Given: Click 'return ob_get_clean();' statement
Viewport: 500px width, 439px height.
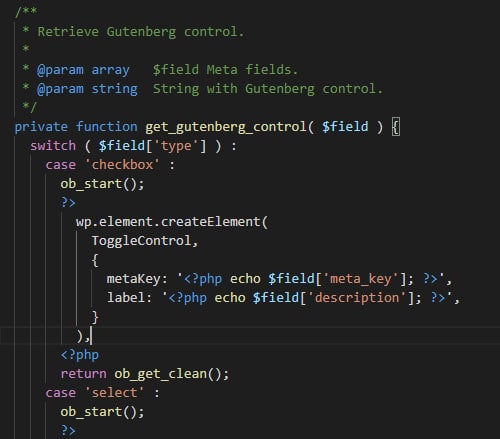Looking at the screenshot, I should click(145, 374).
